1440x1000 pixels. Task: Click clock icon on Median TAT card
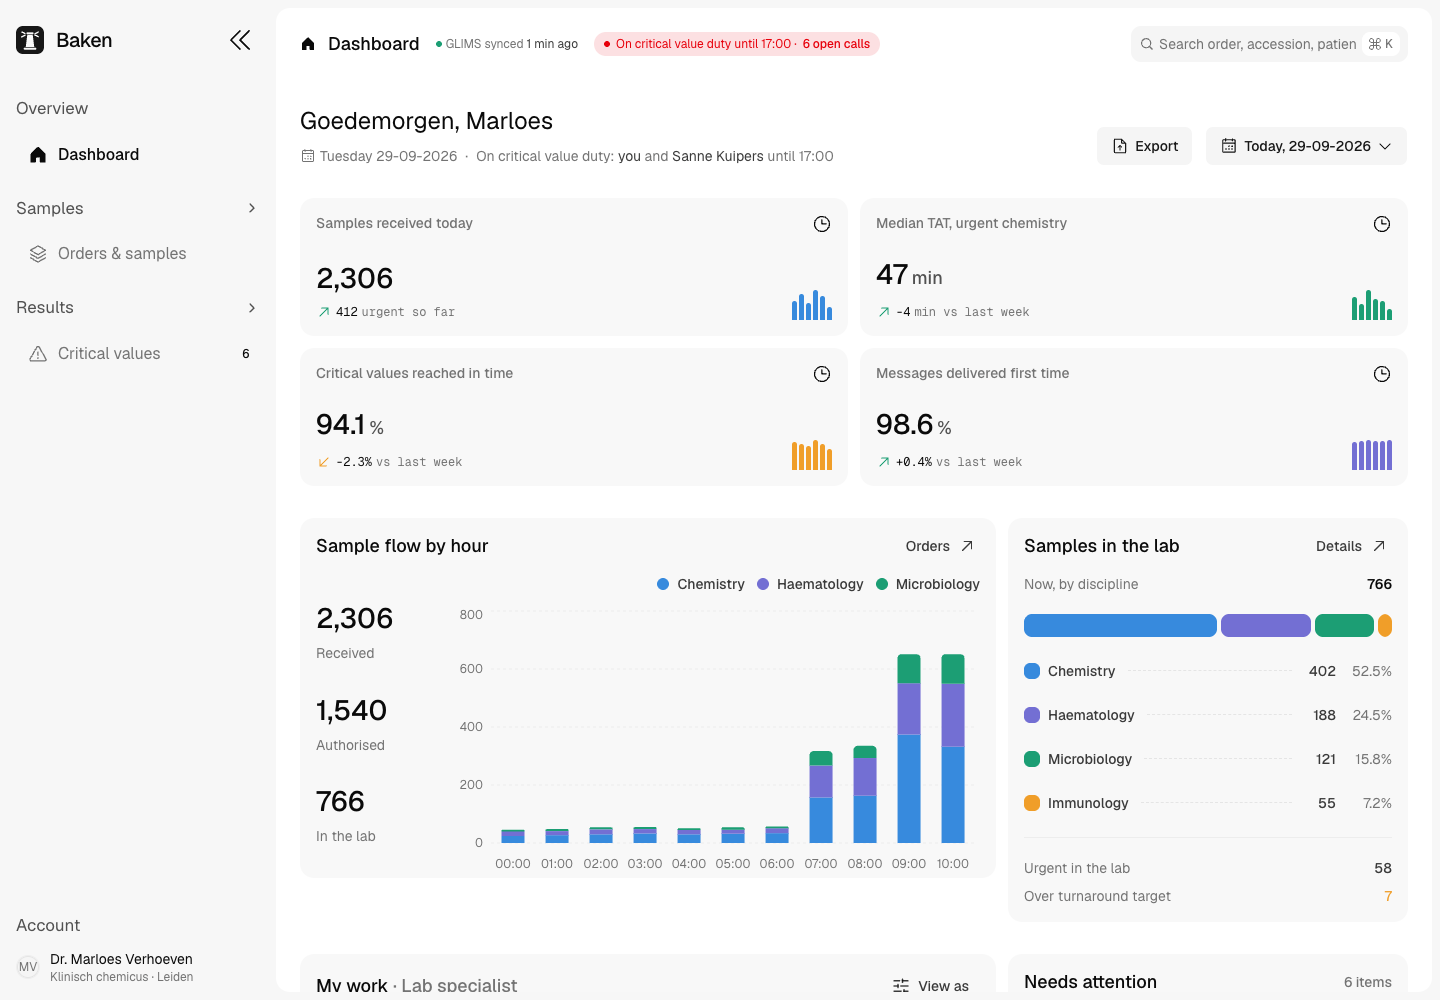1382,224
